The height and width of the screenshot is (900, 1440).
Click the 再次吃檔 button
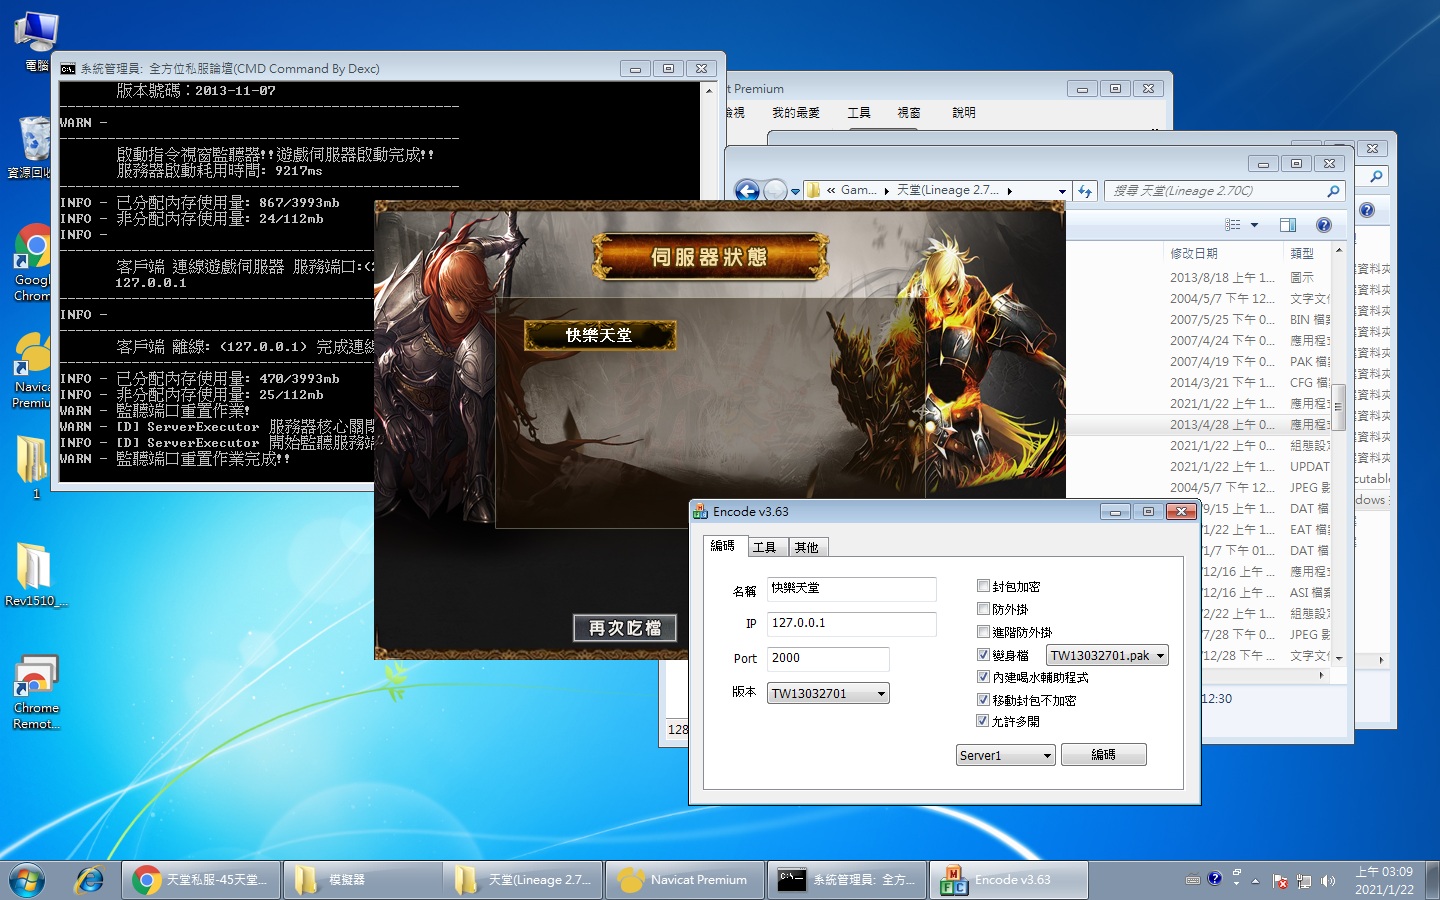click(x=625, y=628)
